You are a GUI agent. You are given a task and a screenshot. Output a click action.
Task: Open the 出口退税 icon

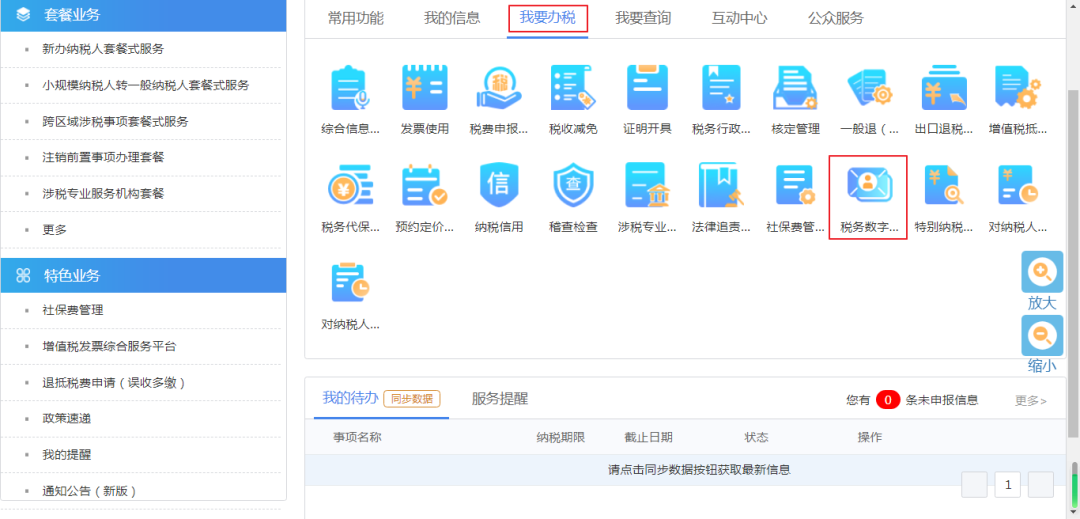[x=944, y=88]
